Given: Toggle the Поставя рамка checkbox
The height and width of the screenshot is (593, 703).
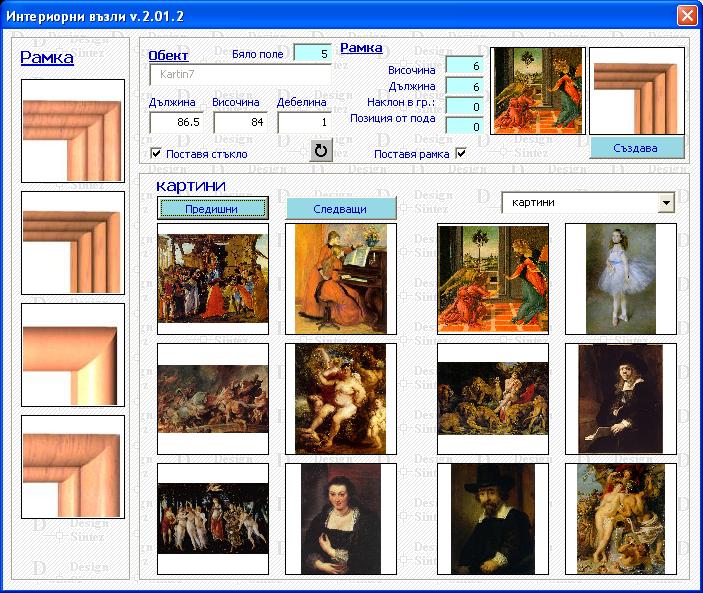Looking at the screenshot, I should tap(460, 153).
